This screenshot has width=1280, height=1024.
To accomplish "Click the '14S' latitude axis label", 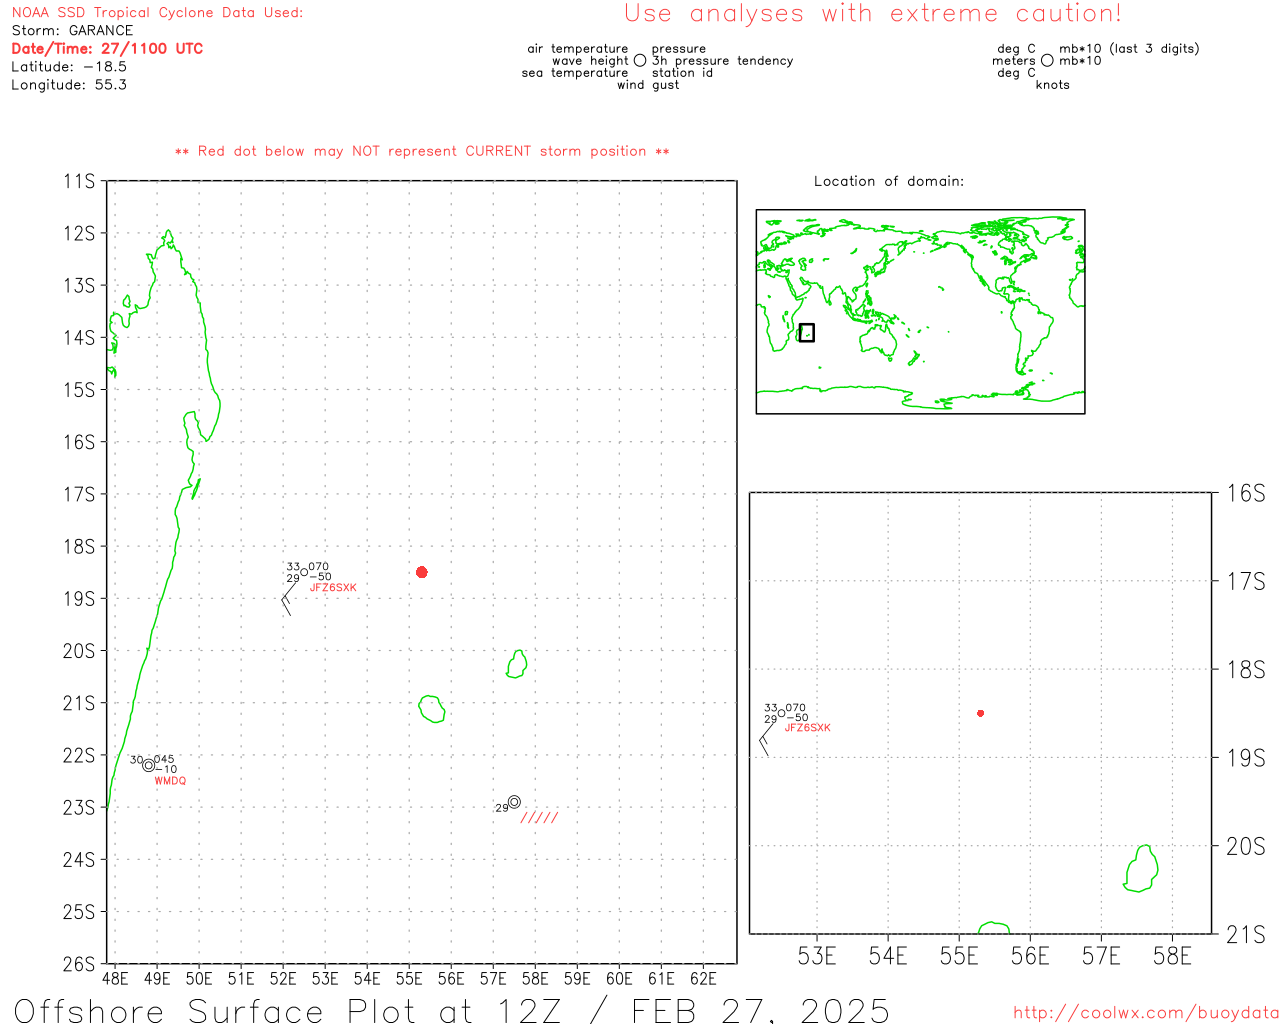I will pos(79,338).
